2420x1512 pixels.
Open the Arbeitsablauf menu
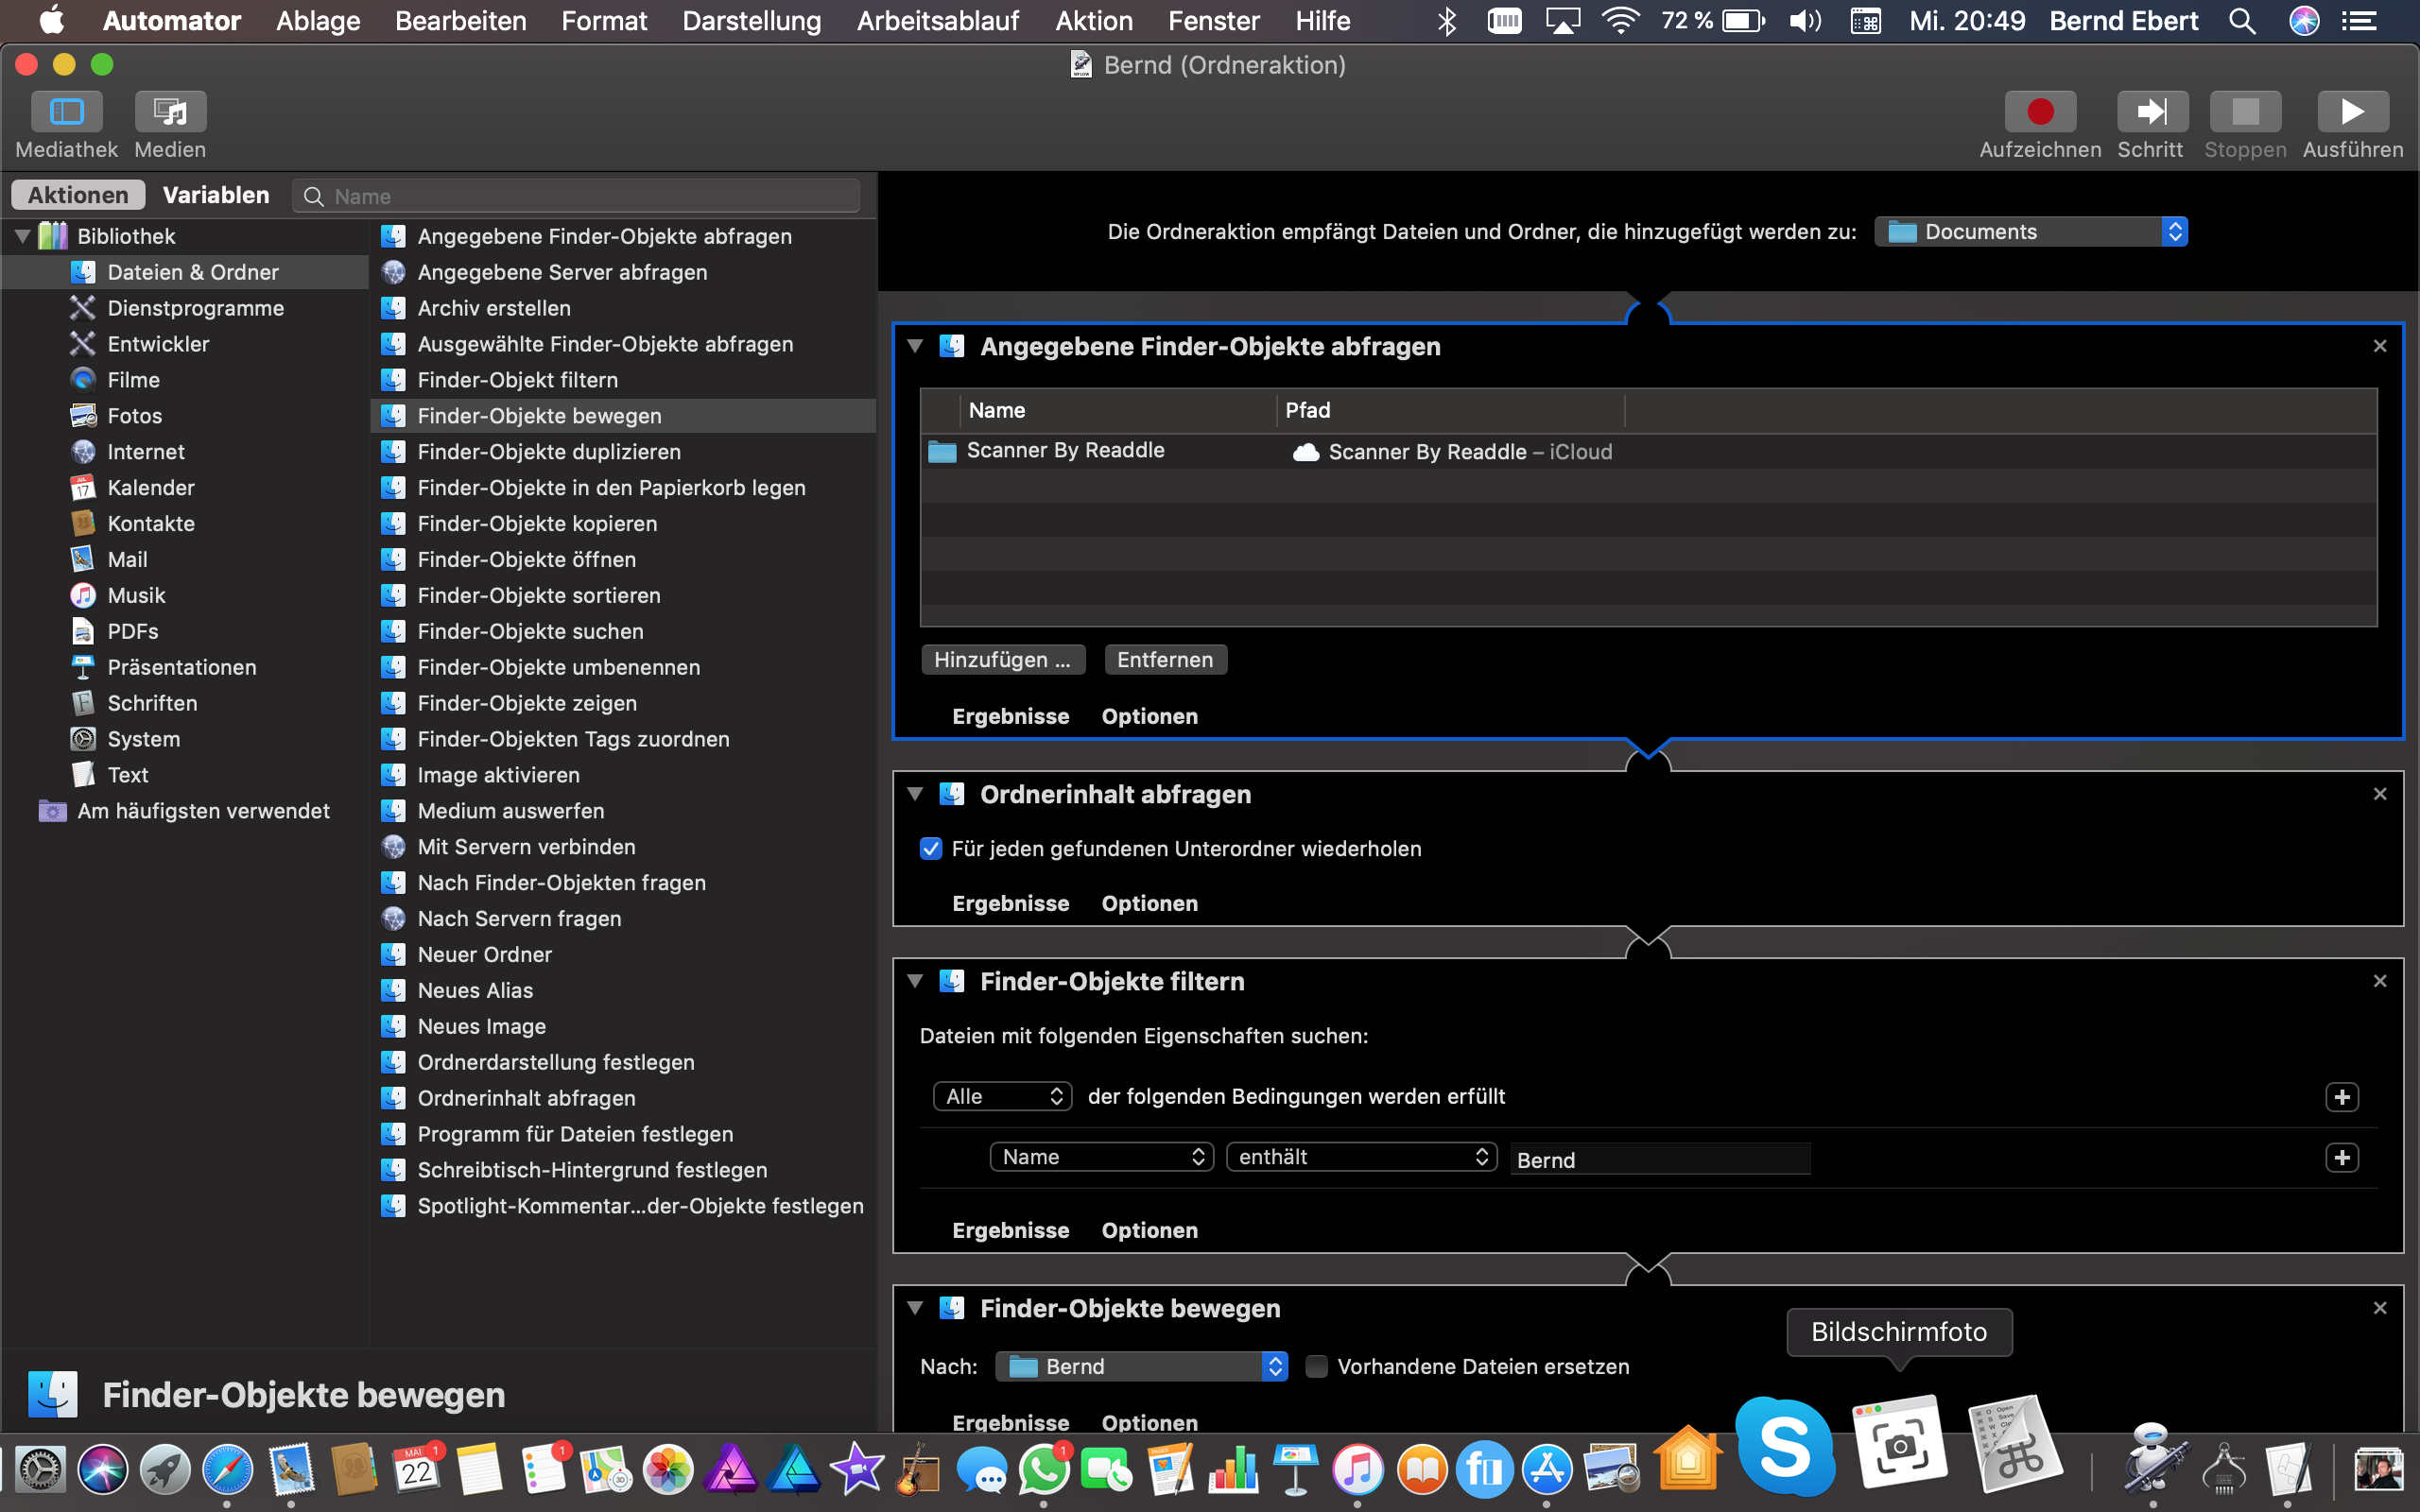(937, 21)
